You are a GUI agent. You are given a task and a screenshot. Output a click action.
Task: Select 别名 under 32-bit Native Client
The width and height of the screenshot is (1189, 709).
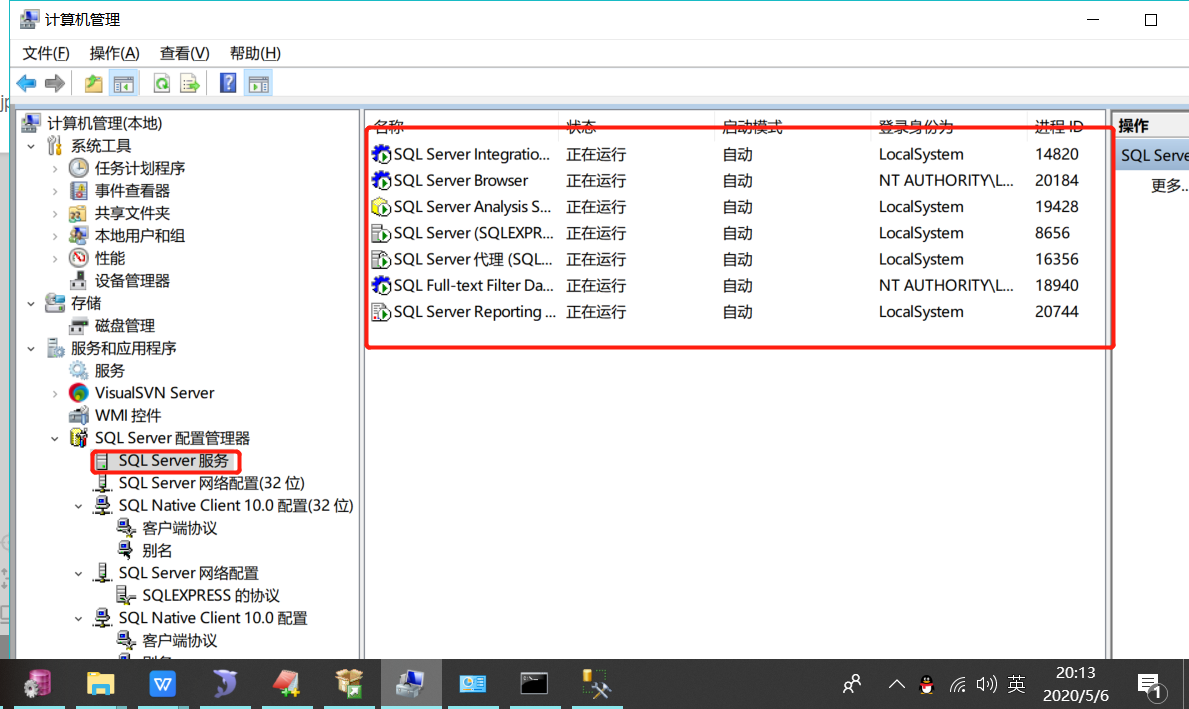157,551
